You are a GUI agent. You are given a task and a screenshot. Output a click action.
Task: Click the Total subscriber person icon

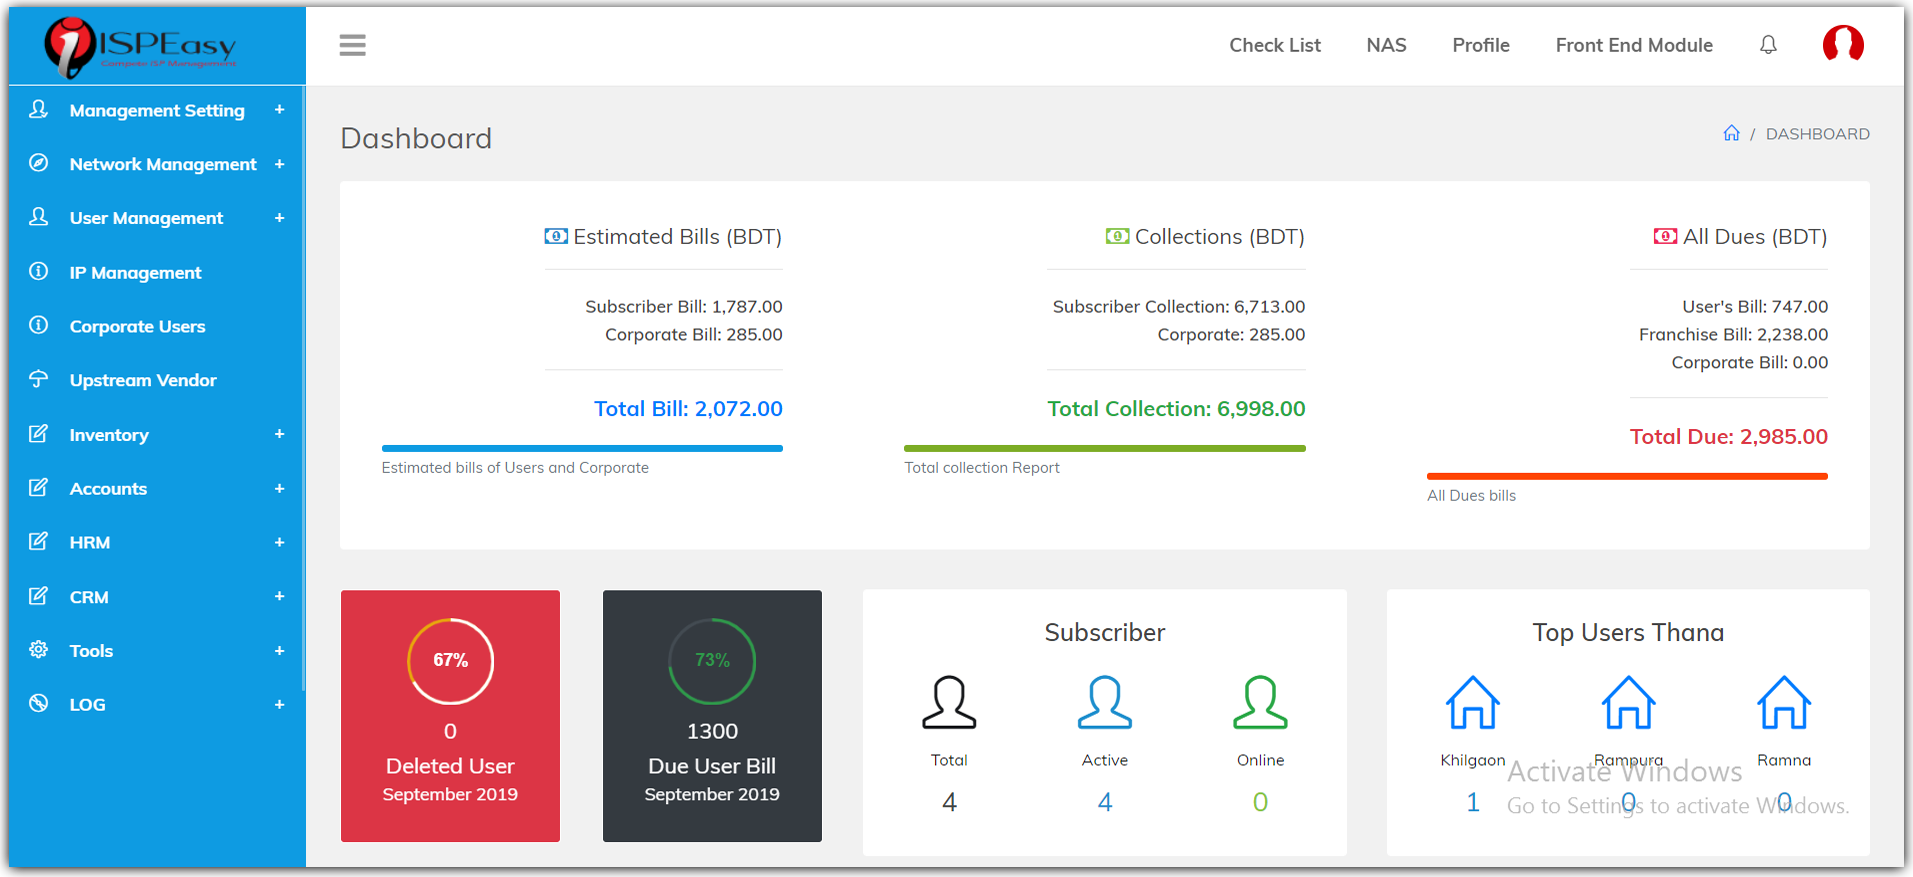tap(949, 702)
